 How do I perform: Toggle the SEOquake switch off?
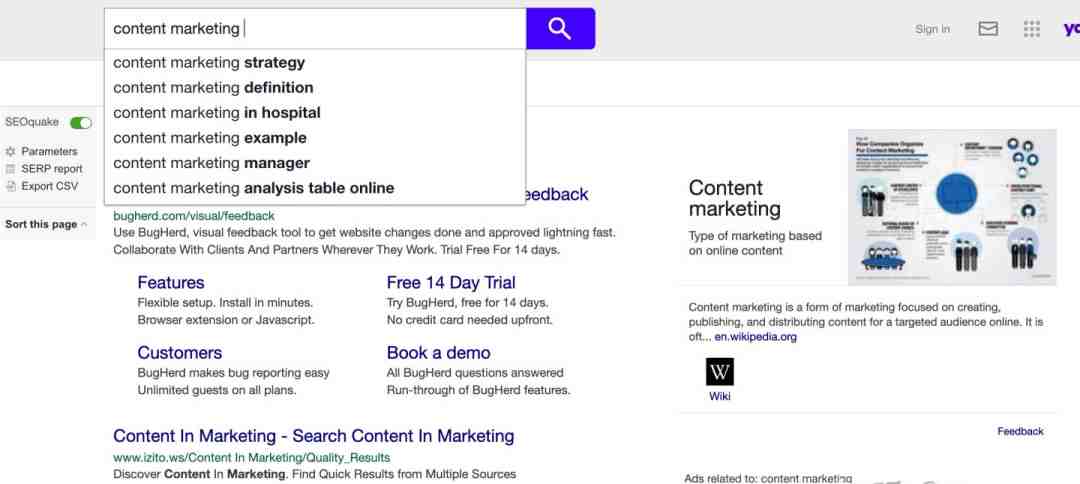point(81,123)
